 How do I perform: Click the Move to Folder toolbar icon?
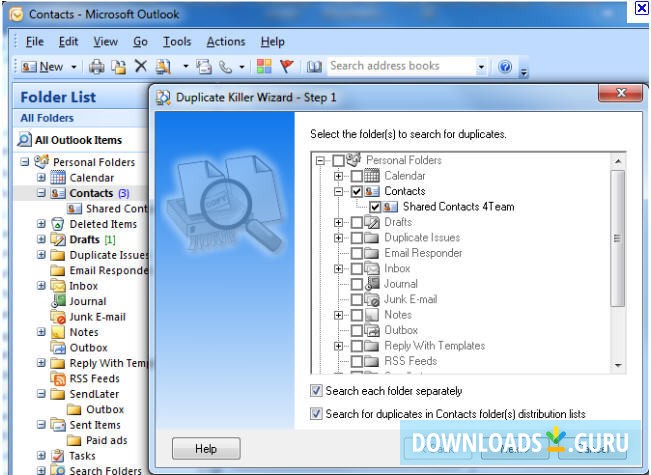click(x=119, y=66)
